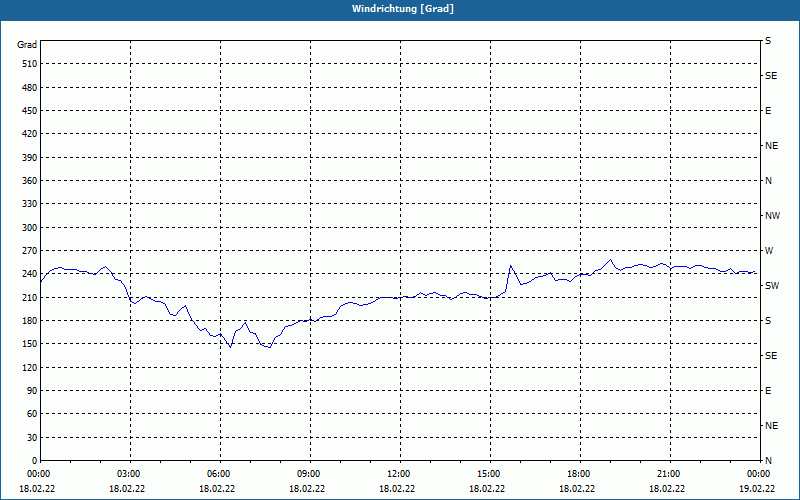Click the NW compass label on right axis
This screenshot has width=800, height=500.
(772, 216)
